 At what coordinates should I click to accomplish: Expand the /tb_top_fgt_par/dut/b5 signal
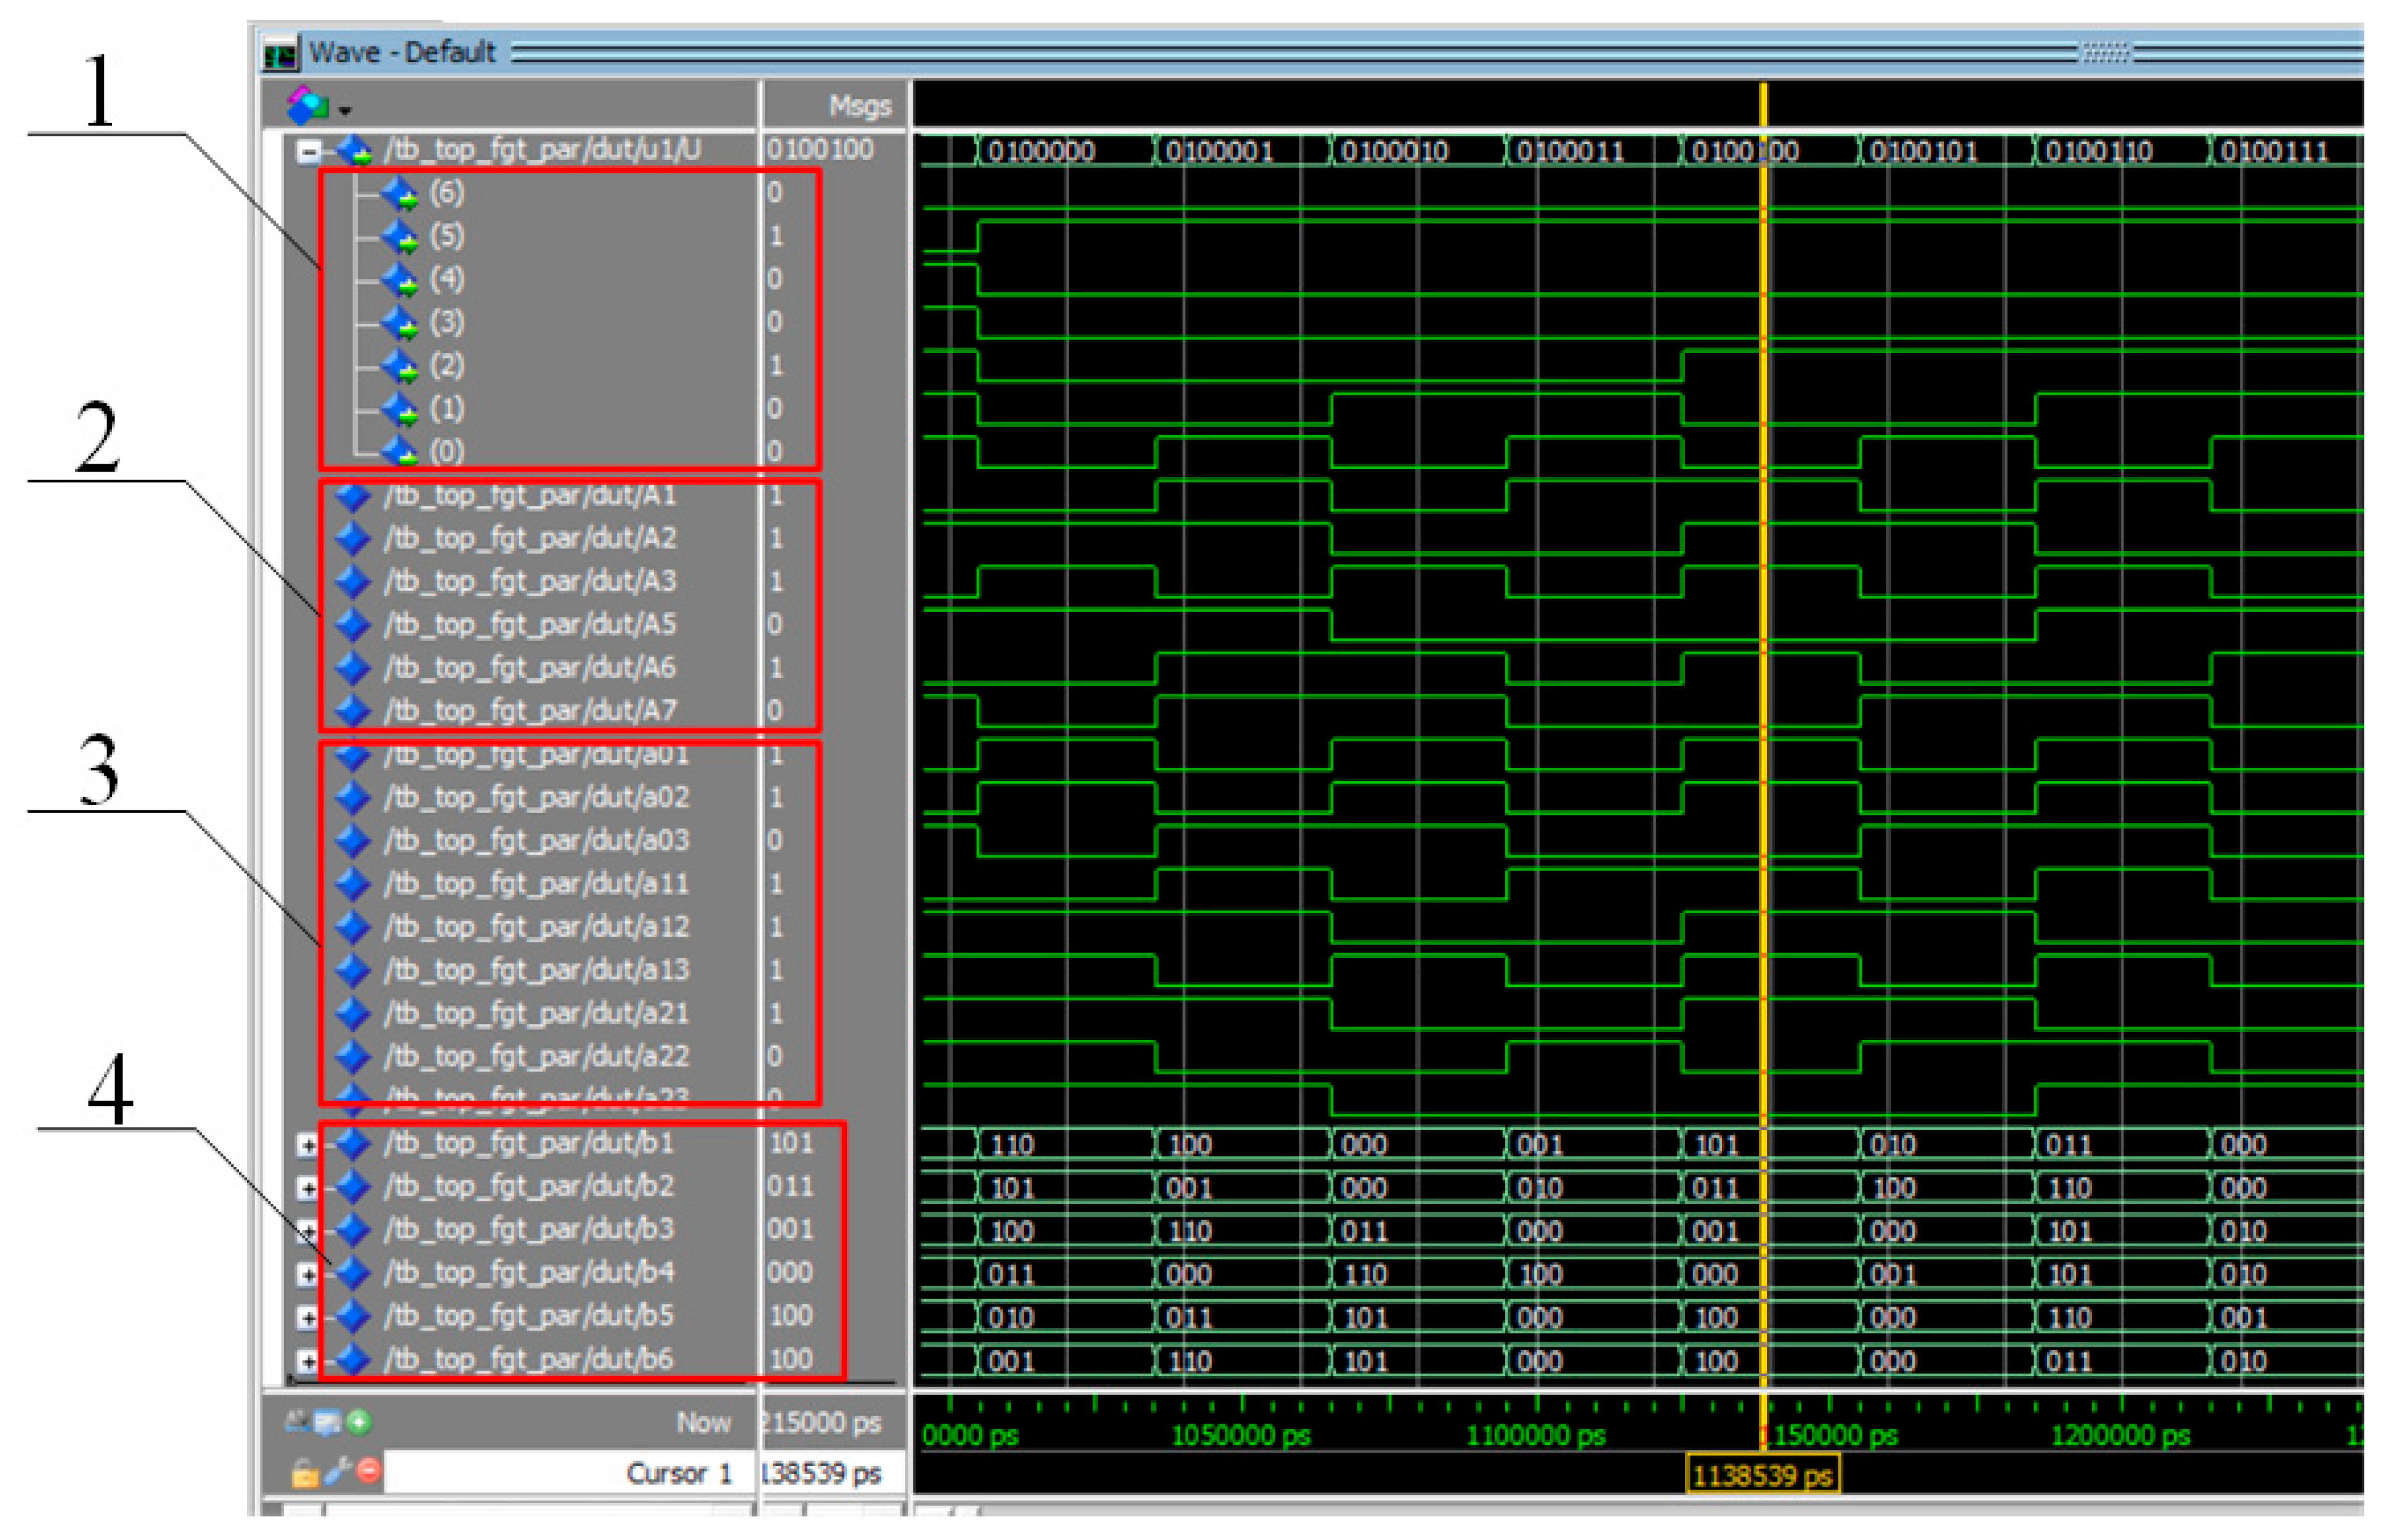pos(307,1319)
